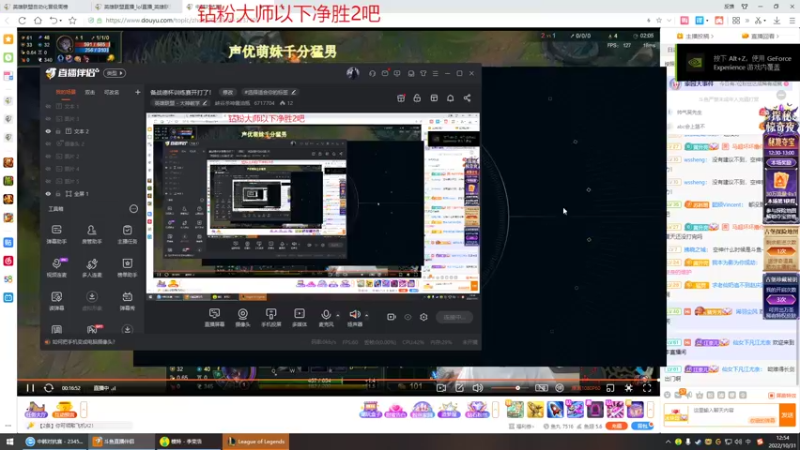This screenshot has width=800, height=450.
Task: Click the headset support icon in title bar
Action: click(x=372, y=73)
